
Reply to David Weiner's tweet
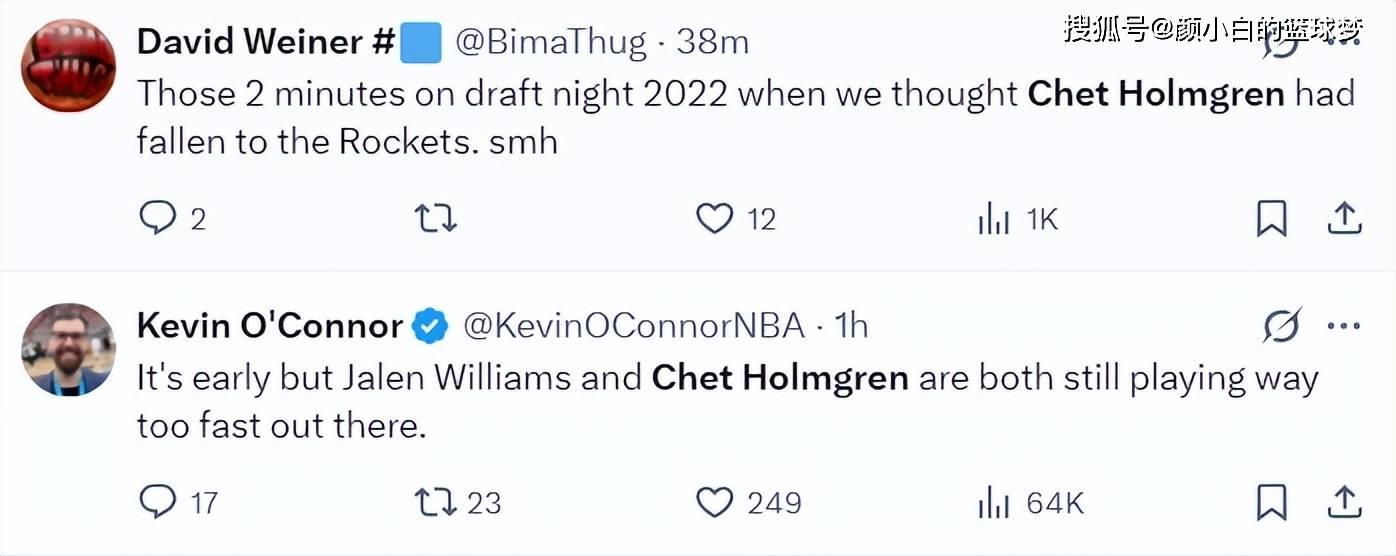pos(157,218)
